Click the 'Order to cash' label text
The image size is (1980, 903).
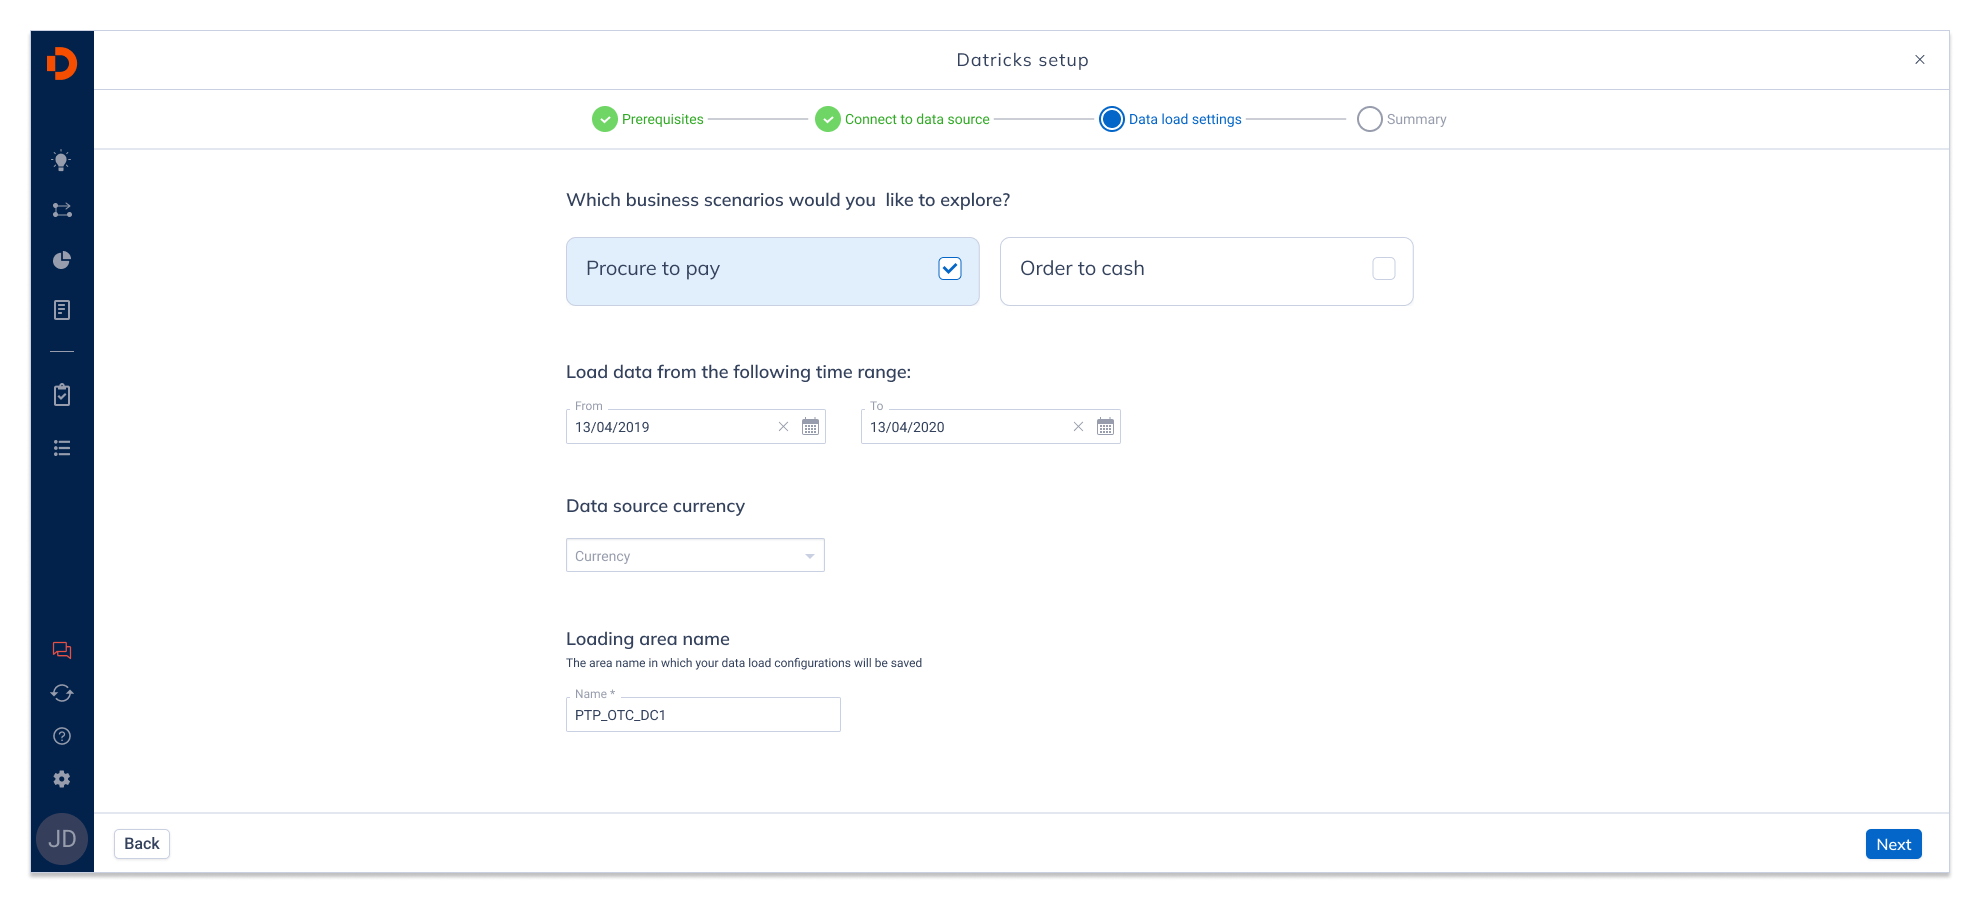click(x=1082, y=268)
